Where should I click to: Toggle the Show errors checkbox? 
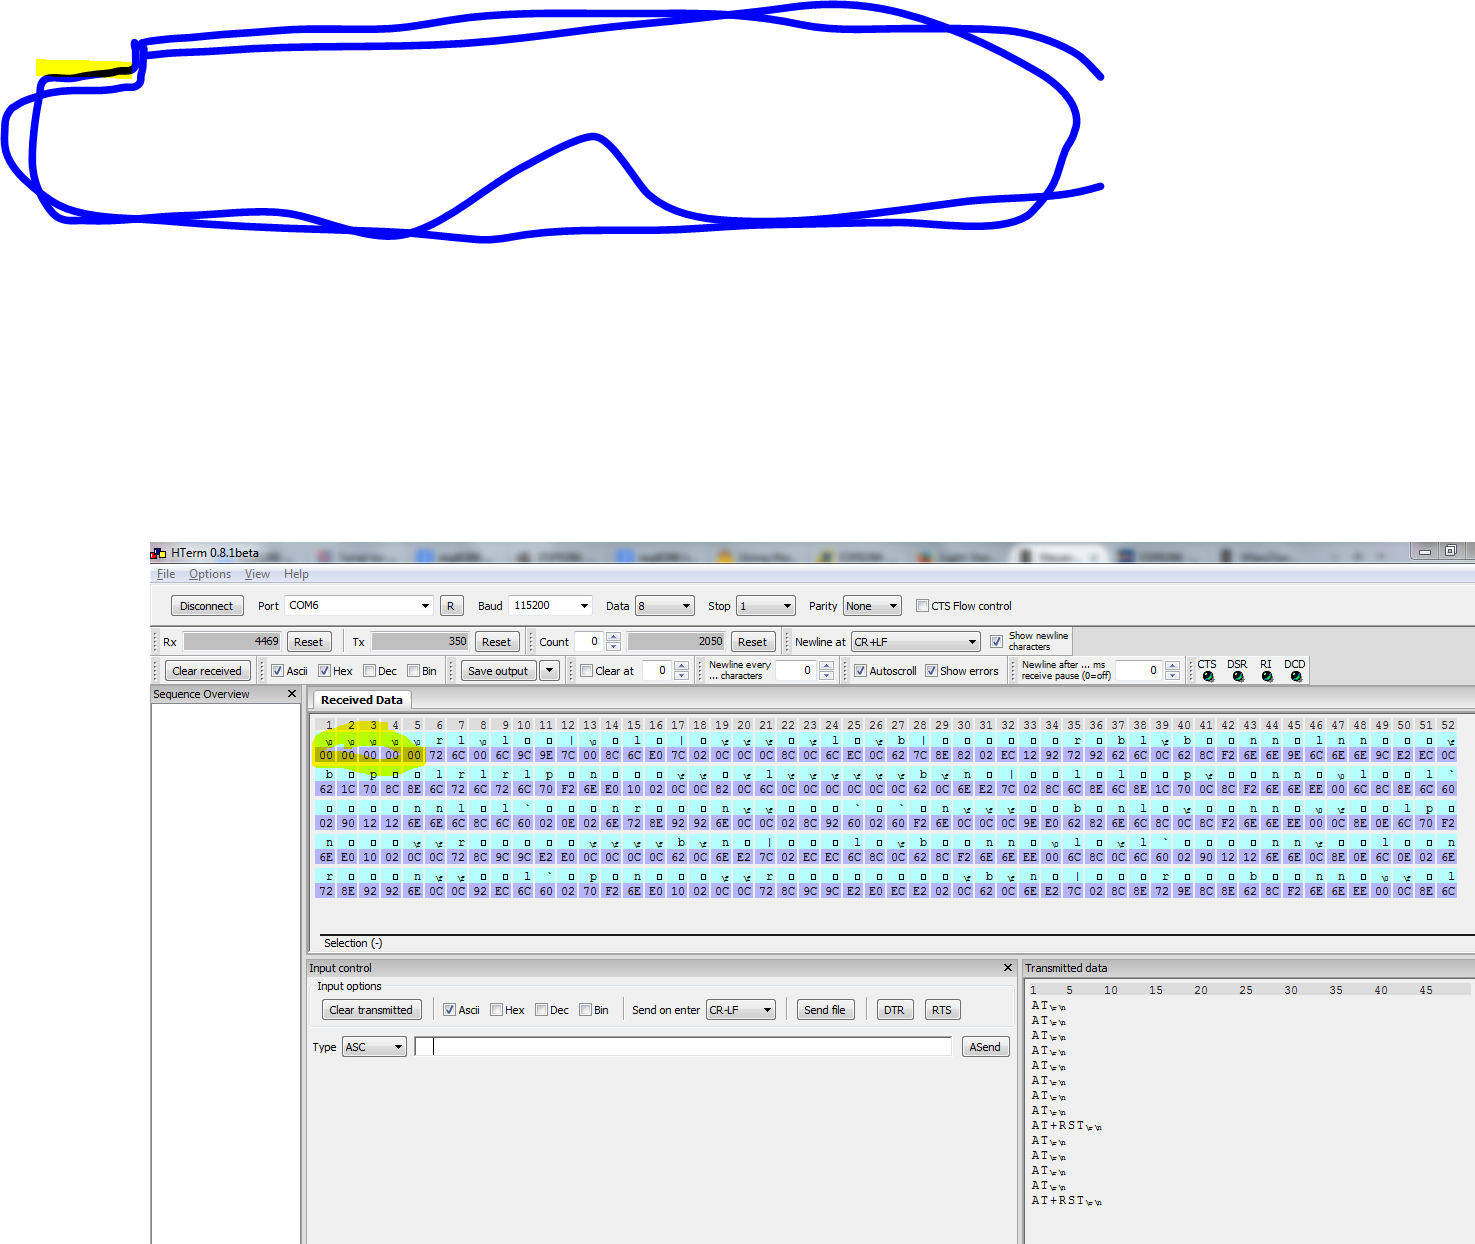(x=931, y=671)
